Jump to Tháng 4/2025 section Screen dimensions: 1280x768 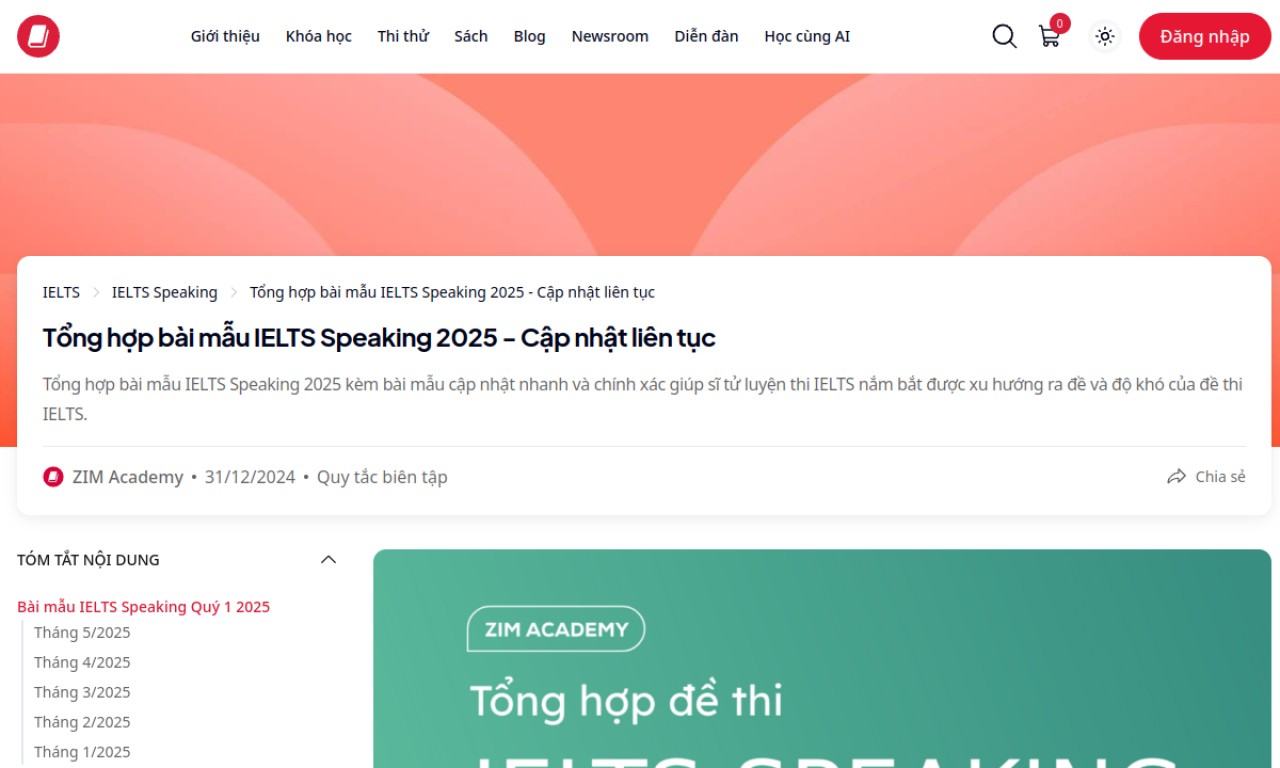pyautogui.click(x=82, y=662)
